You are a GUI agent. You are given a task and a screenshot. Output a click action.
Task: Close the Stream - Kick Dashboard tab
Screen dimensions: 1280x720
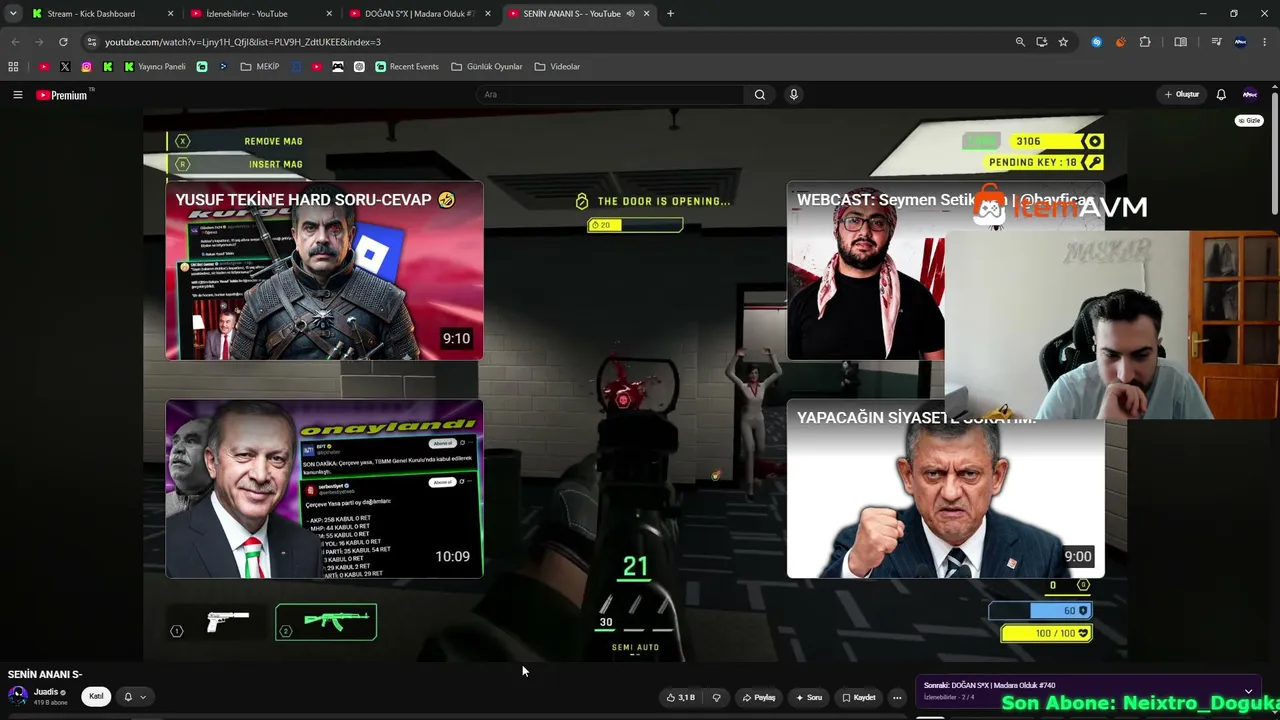tap(170, 14)
